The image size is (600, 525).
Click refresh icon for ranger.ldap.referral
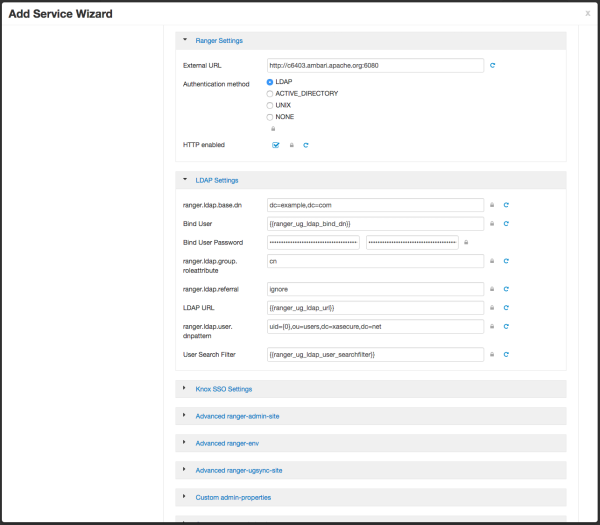coord(507,288)
